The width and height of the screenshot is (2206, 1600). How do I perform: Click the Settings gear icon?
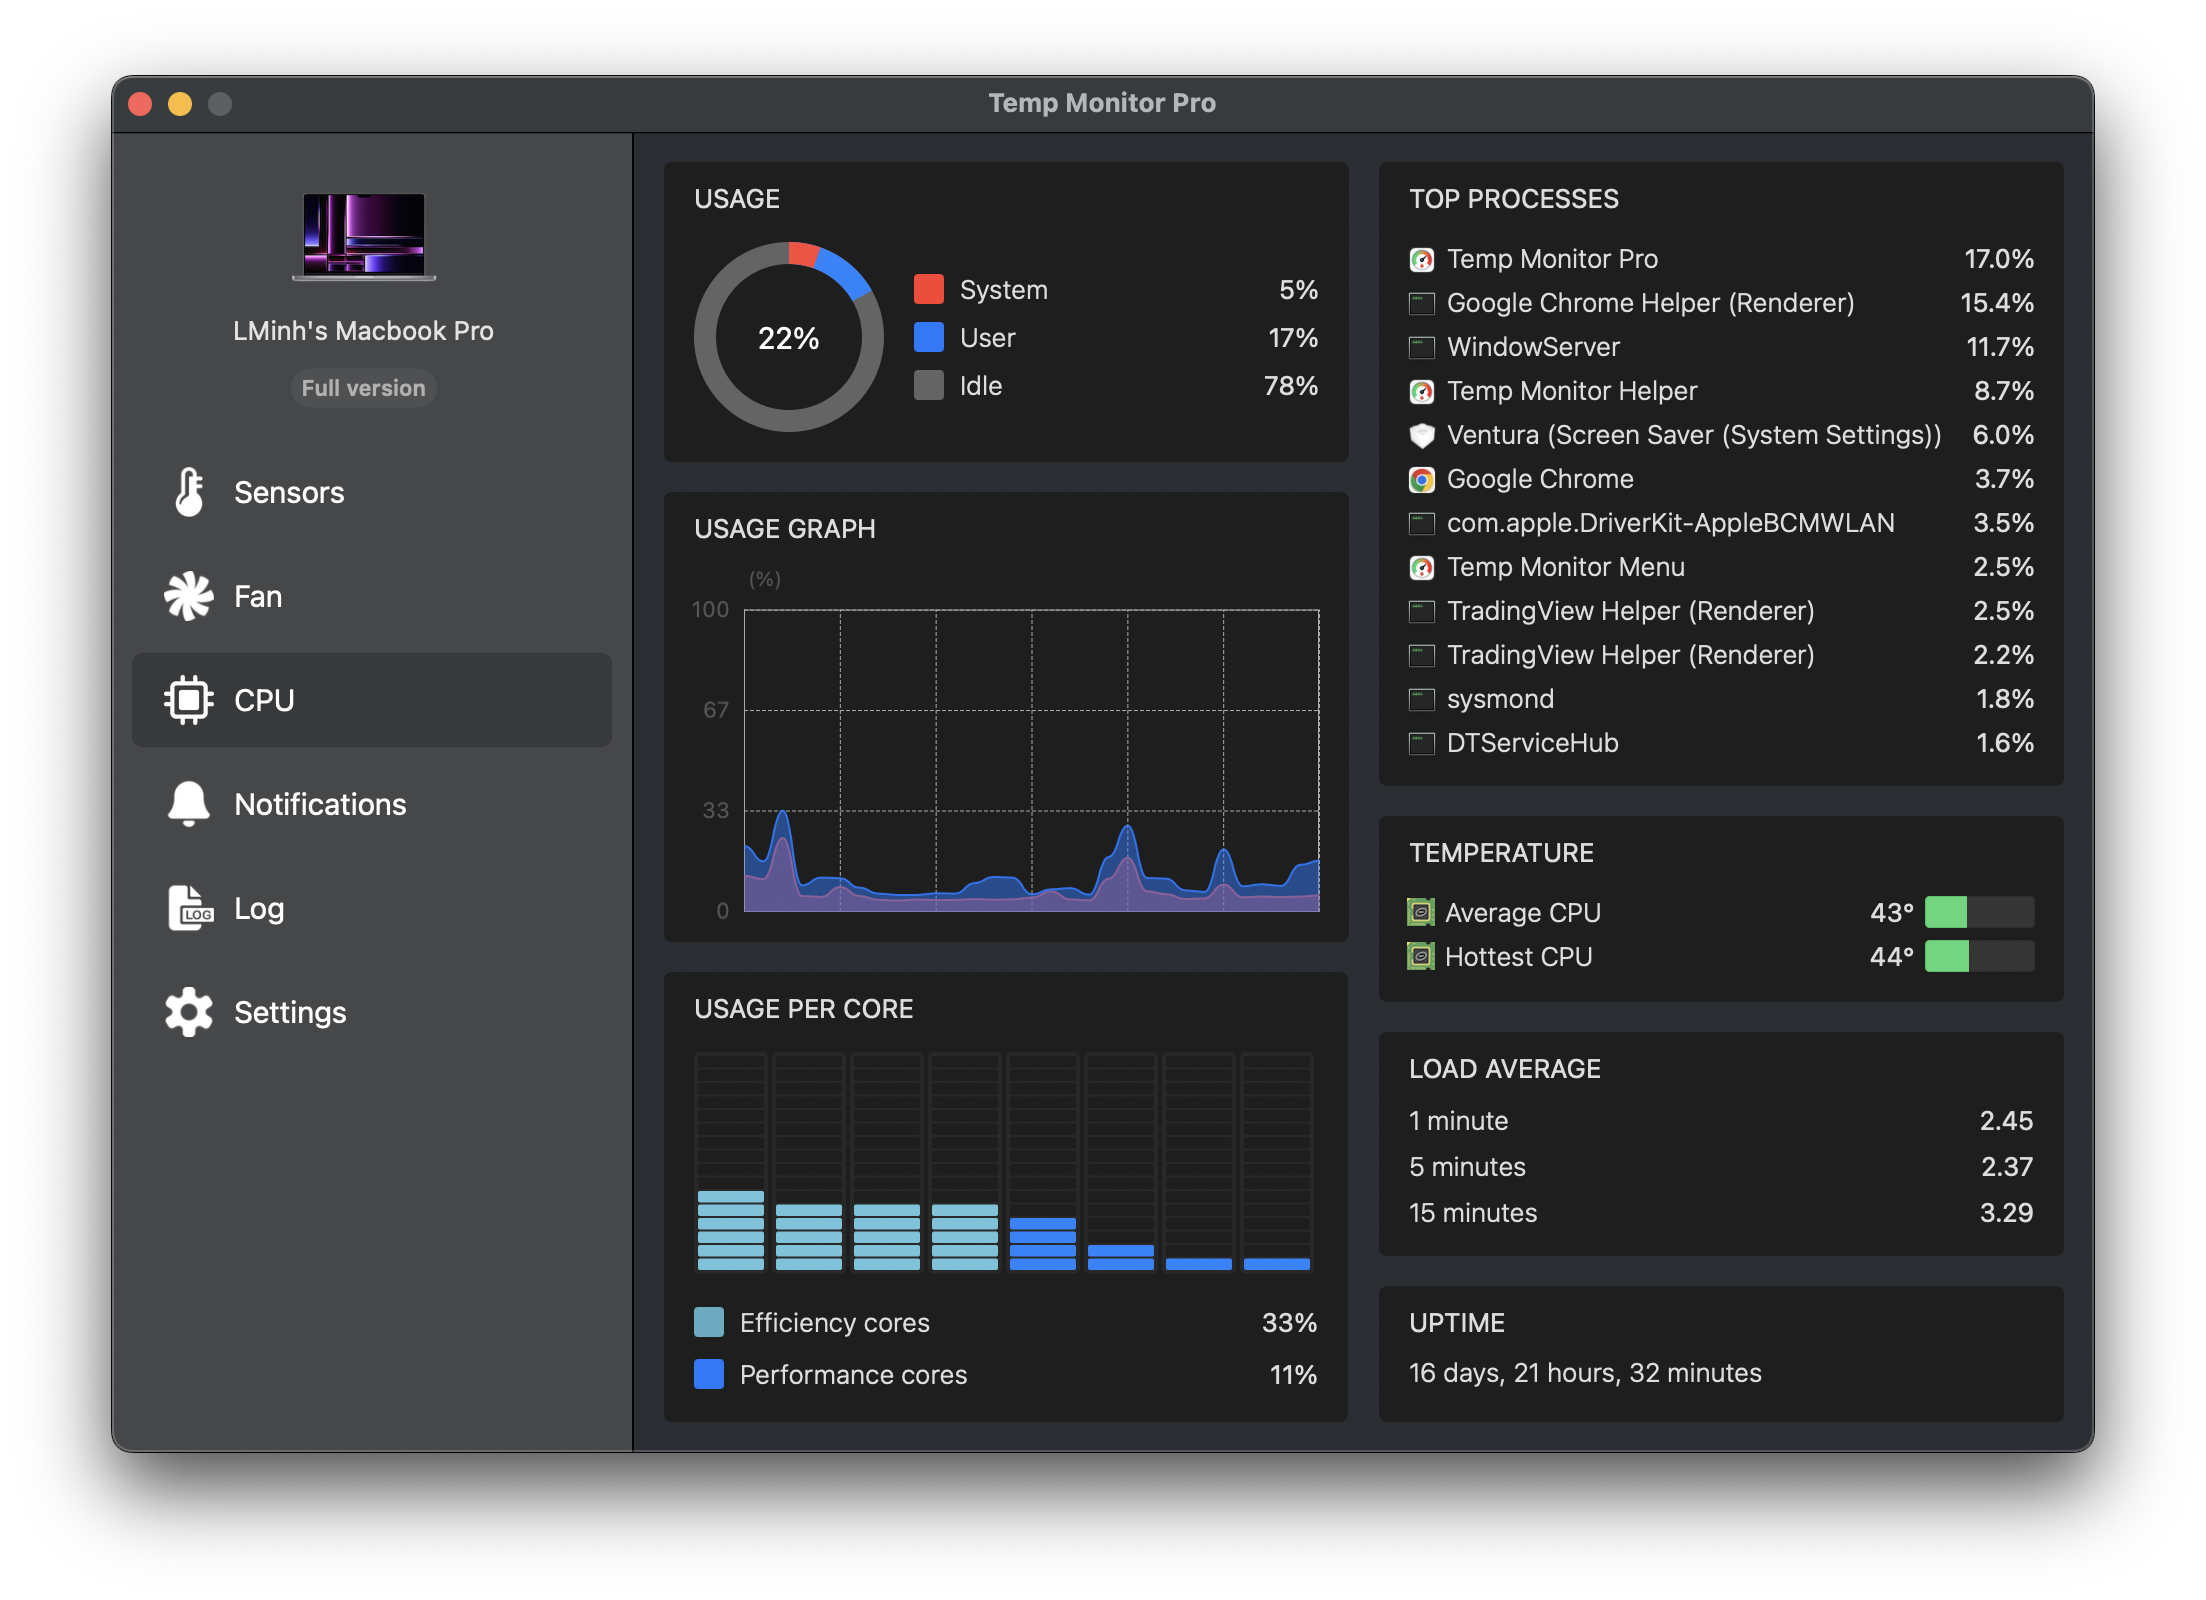click(x=189, y=1012)
